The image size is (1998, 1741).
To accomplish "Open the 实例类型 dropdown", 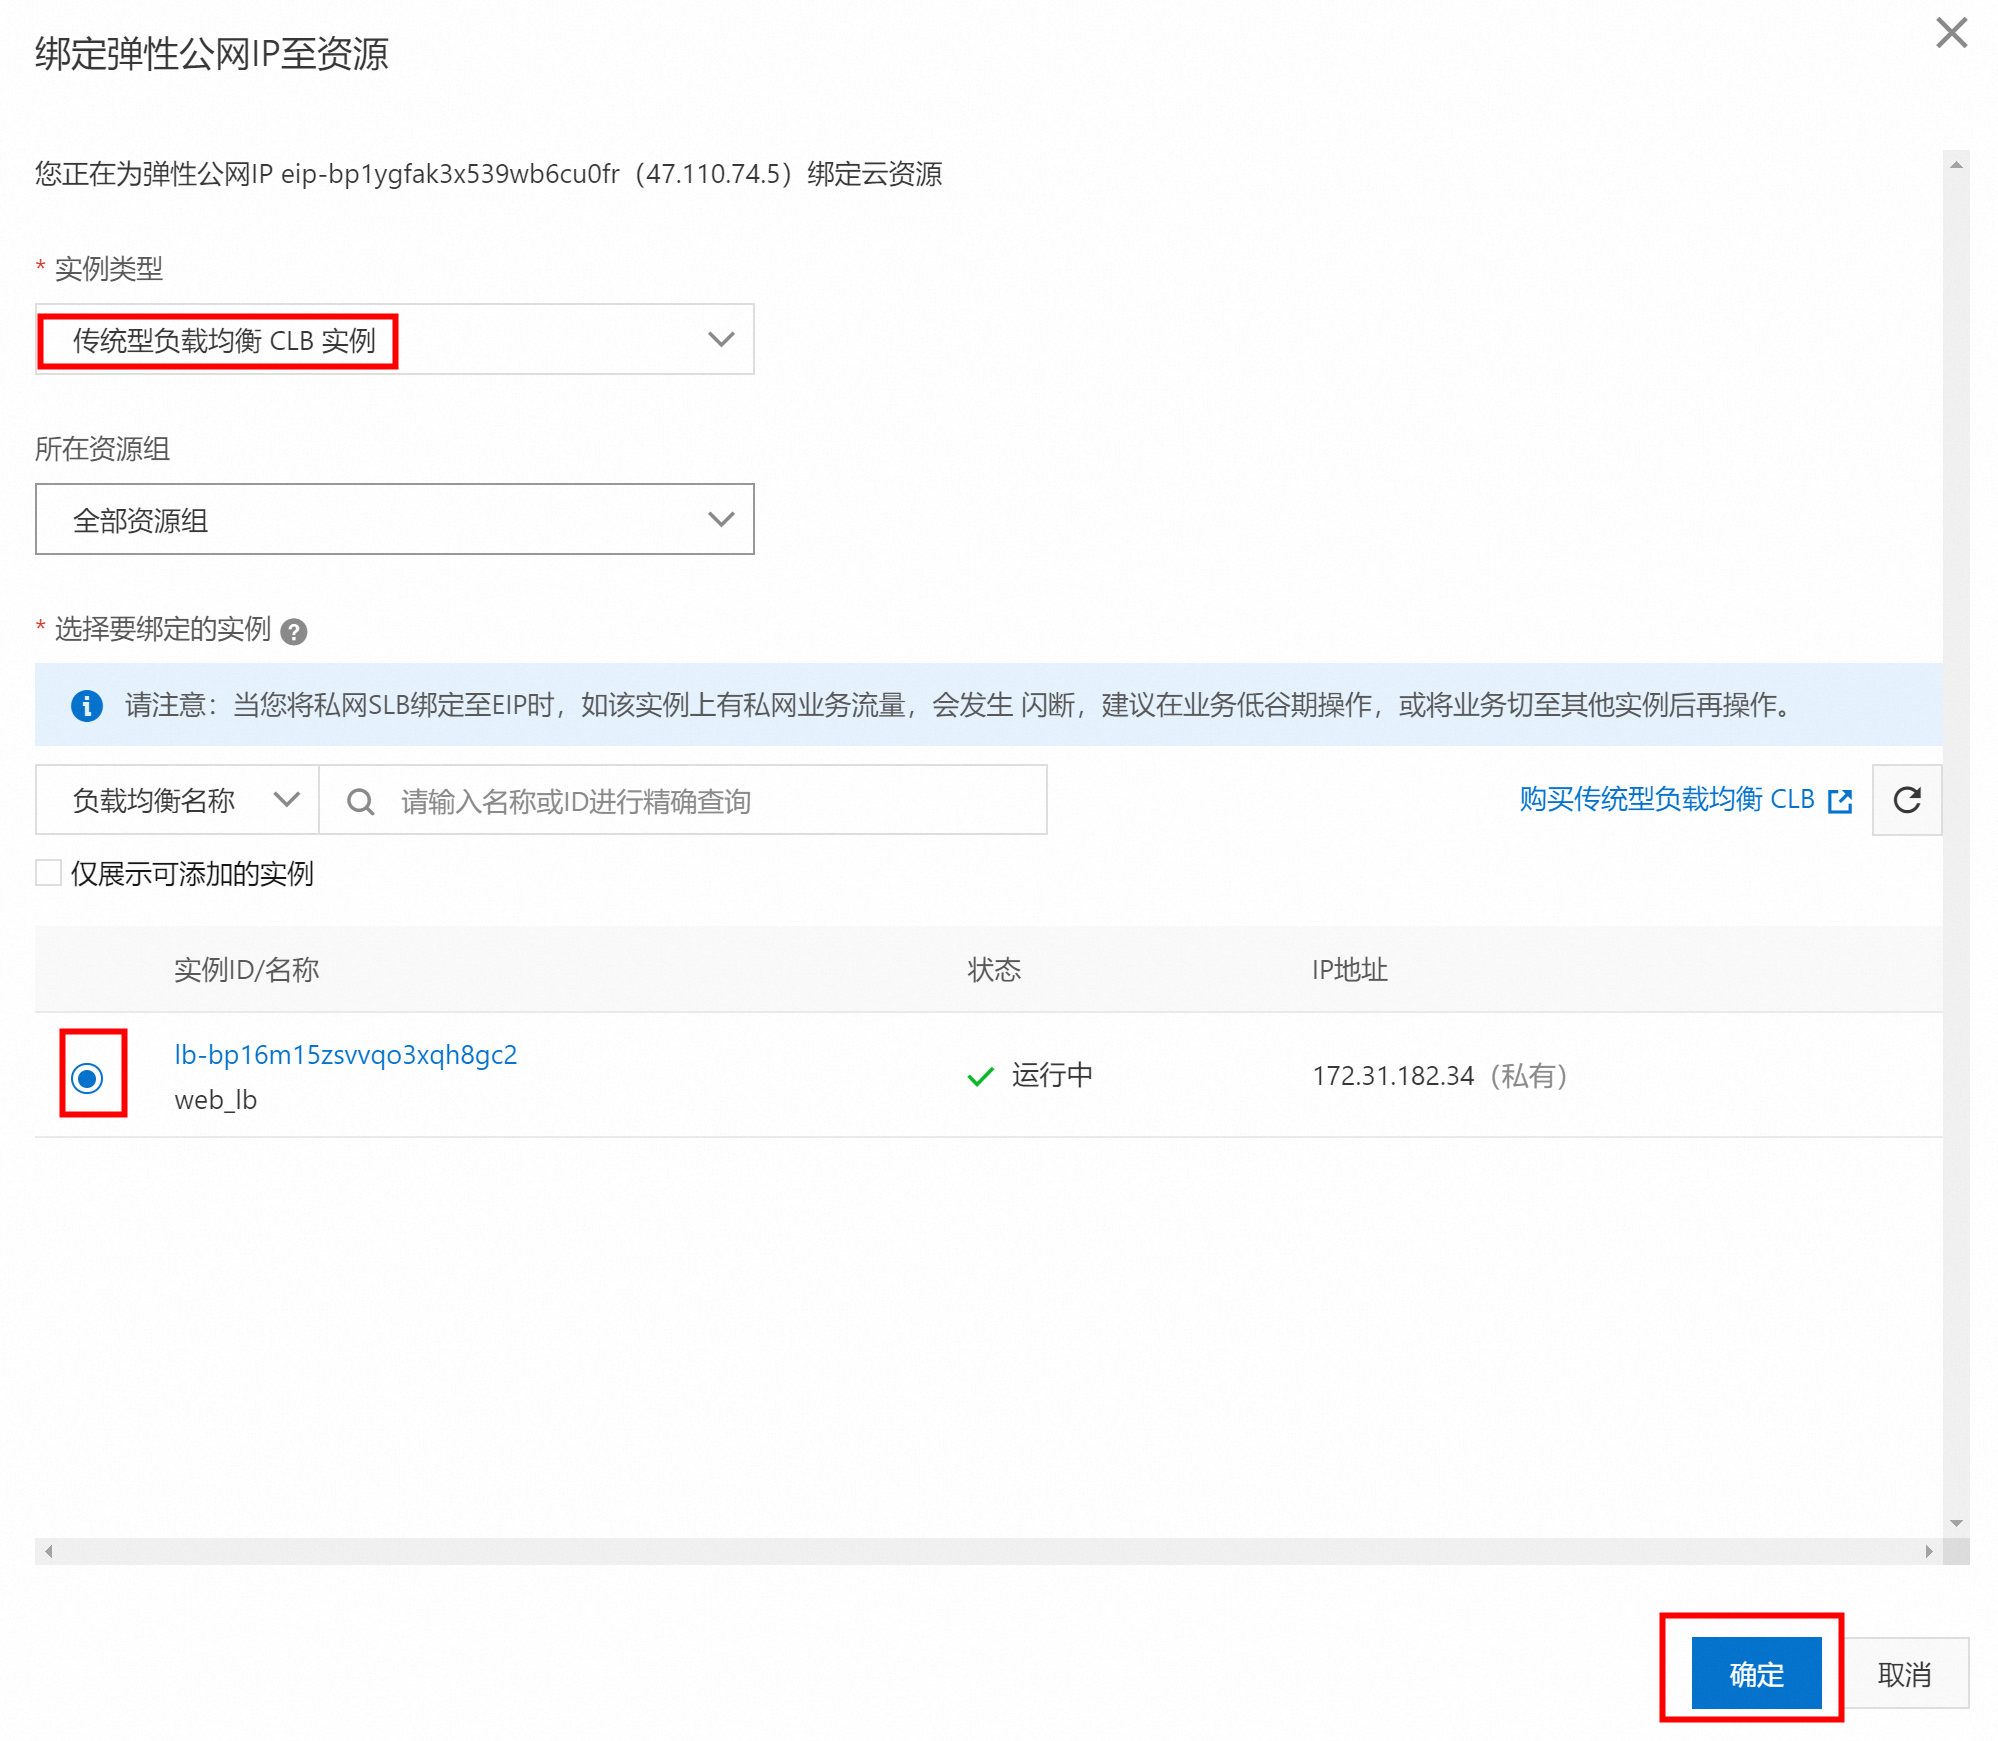I will point(394,340).
